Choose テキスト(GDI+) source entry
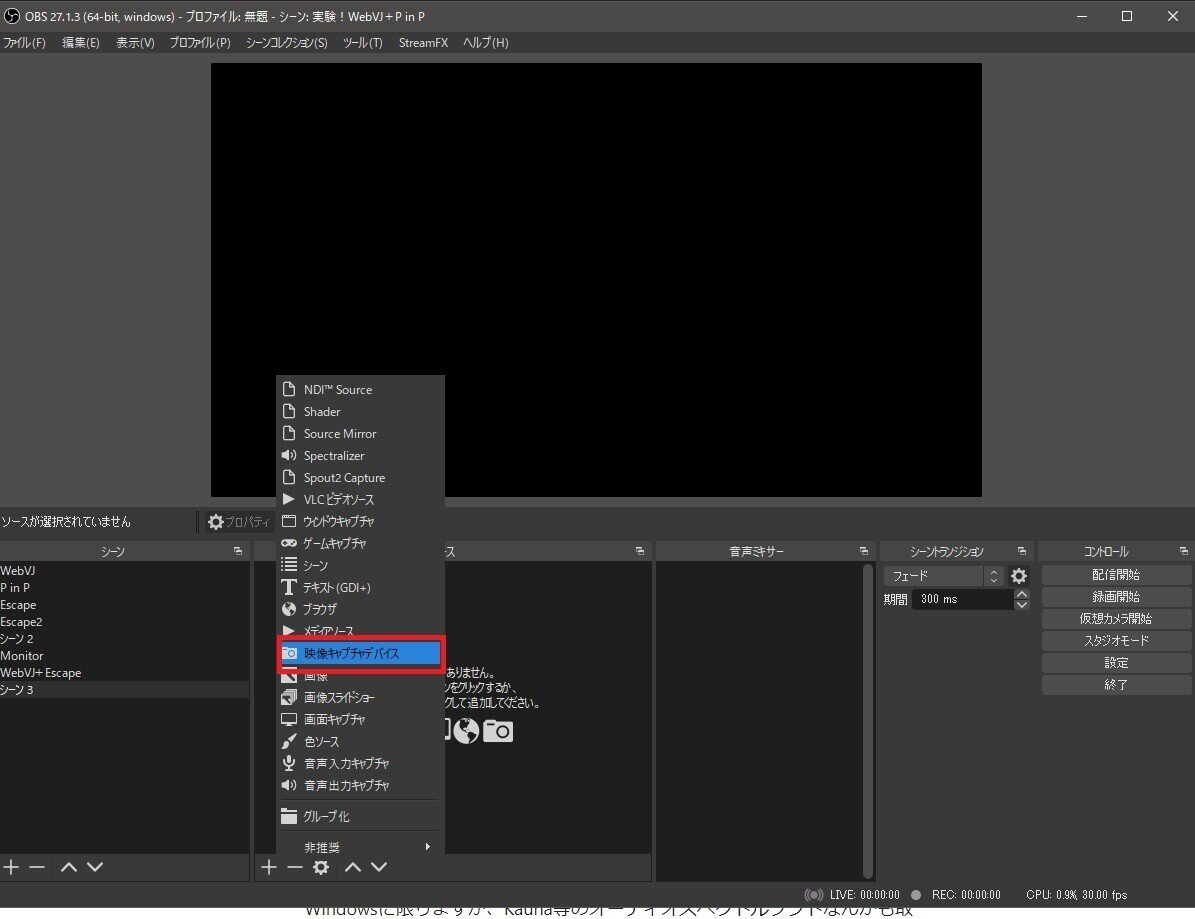 tap(360, 588)
